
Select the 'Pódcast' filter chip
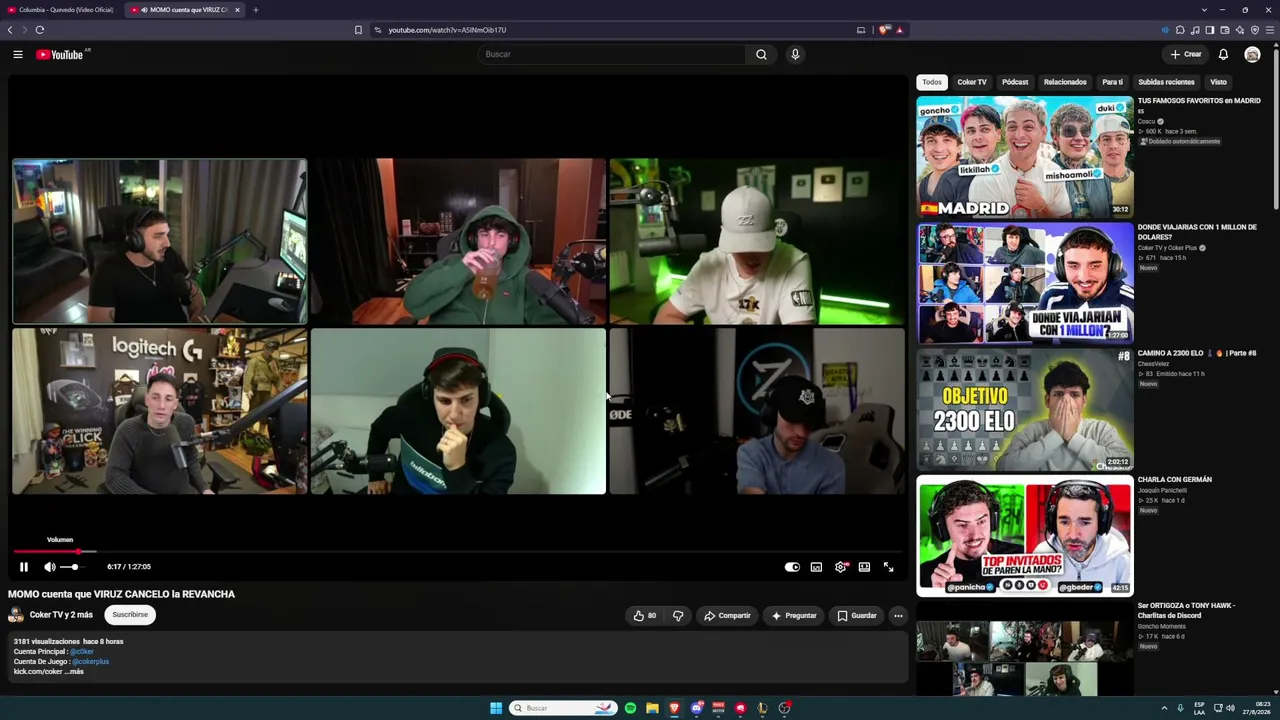tap(1015, 82)
